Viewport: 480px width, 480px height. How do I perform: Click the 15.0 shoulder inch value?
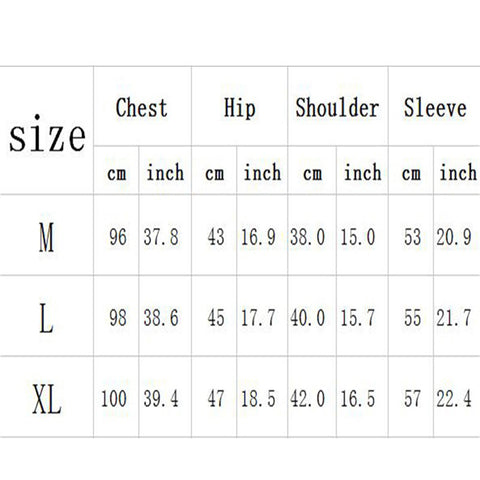coord(358,237)
